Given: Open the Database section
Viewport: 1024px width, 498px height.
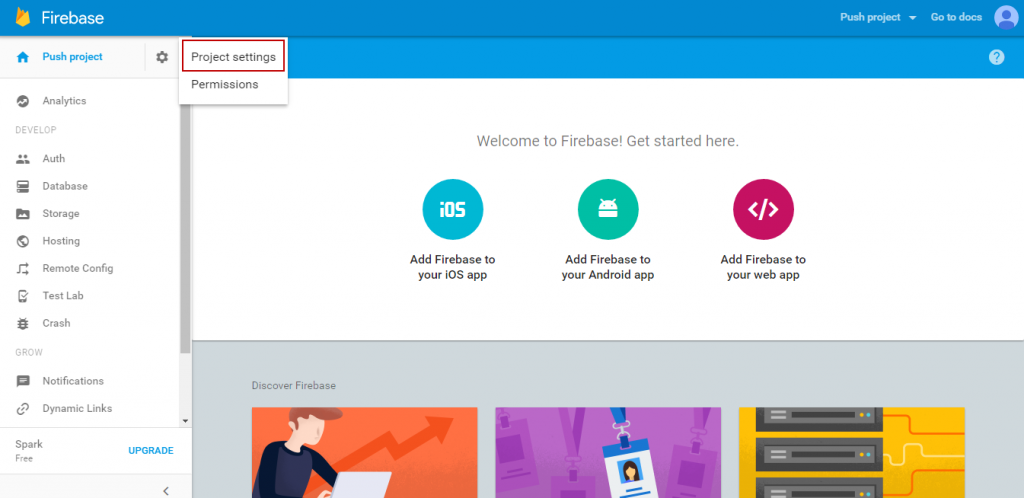Looking at the screenshot, I should (64, 186).
